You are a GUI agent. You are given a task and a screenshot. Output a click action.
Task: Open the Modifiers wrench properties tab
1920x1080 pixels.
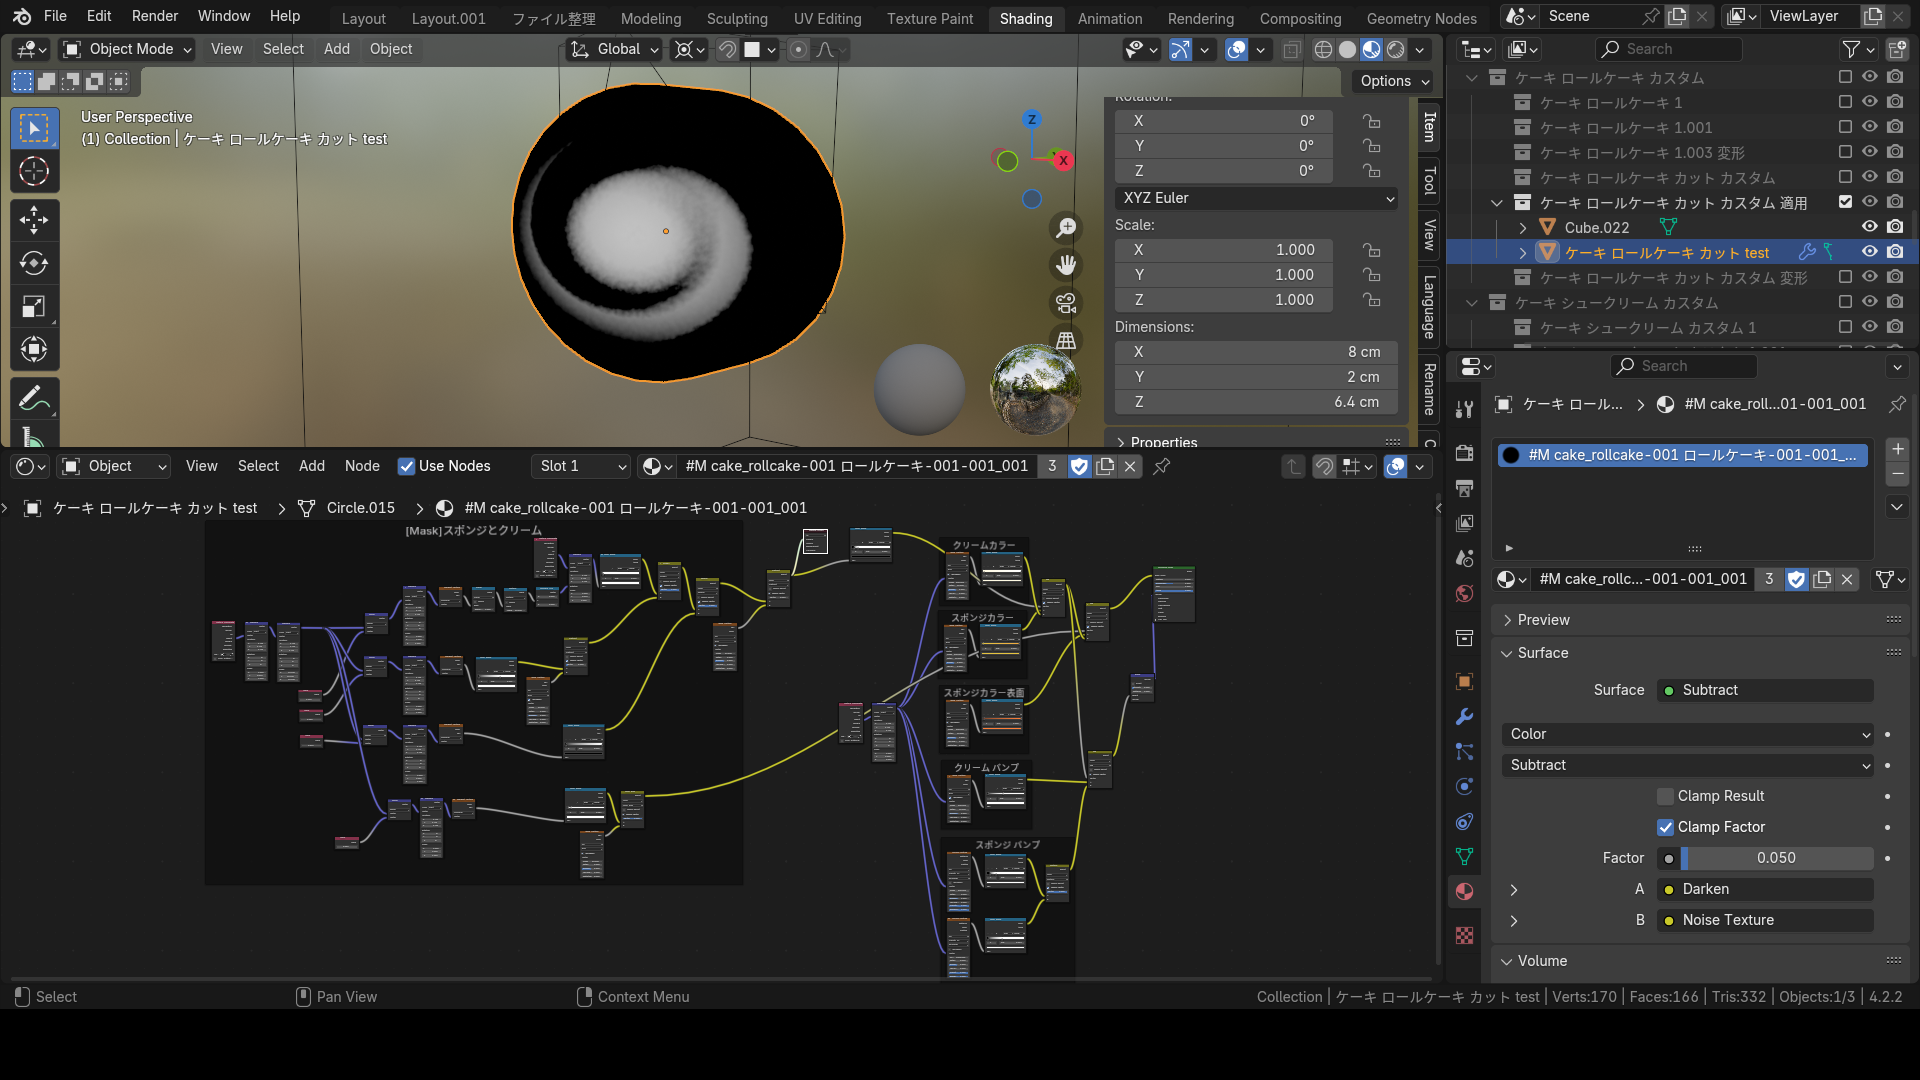1464,717
